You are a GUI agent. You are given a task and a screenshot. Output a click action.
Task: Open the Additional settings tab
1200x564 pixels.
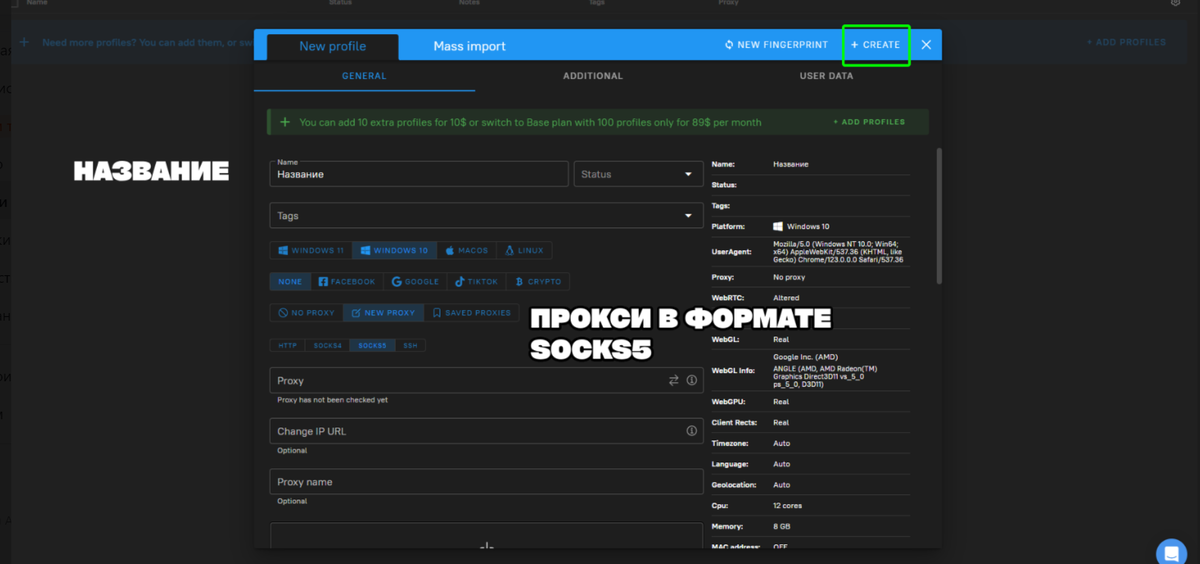click(592, 76)
